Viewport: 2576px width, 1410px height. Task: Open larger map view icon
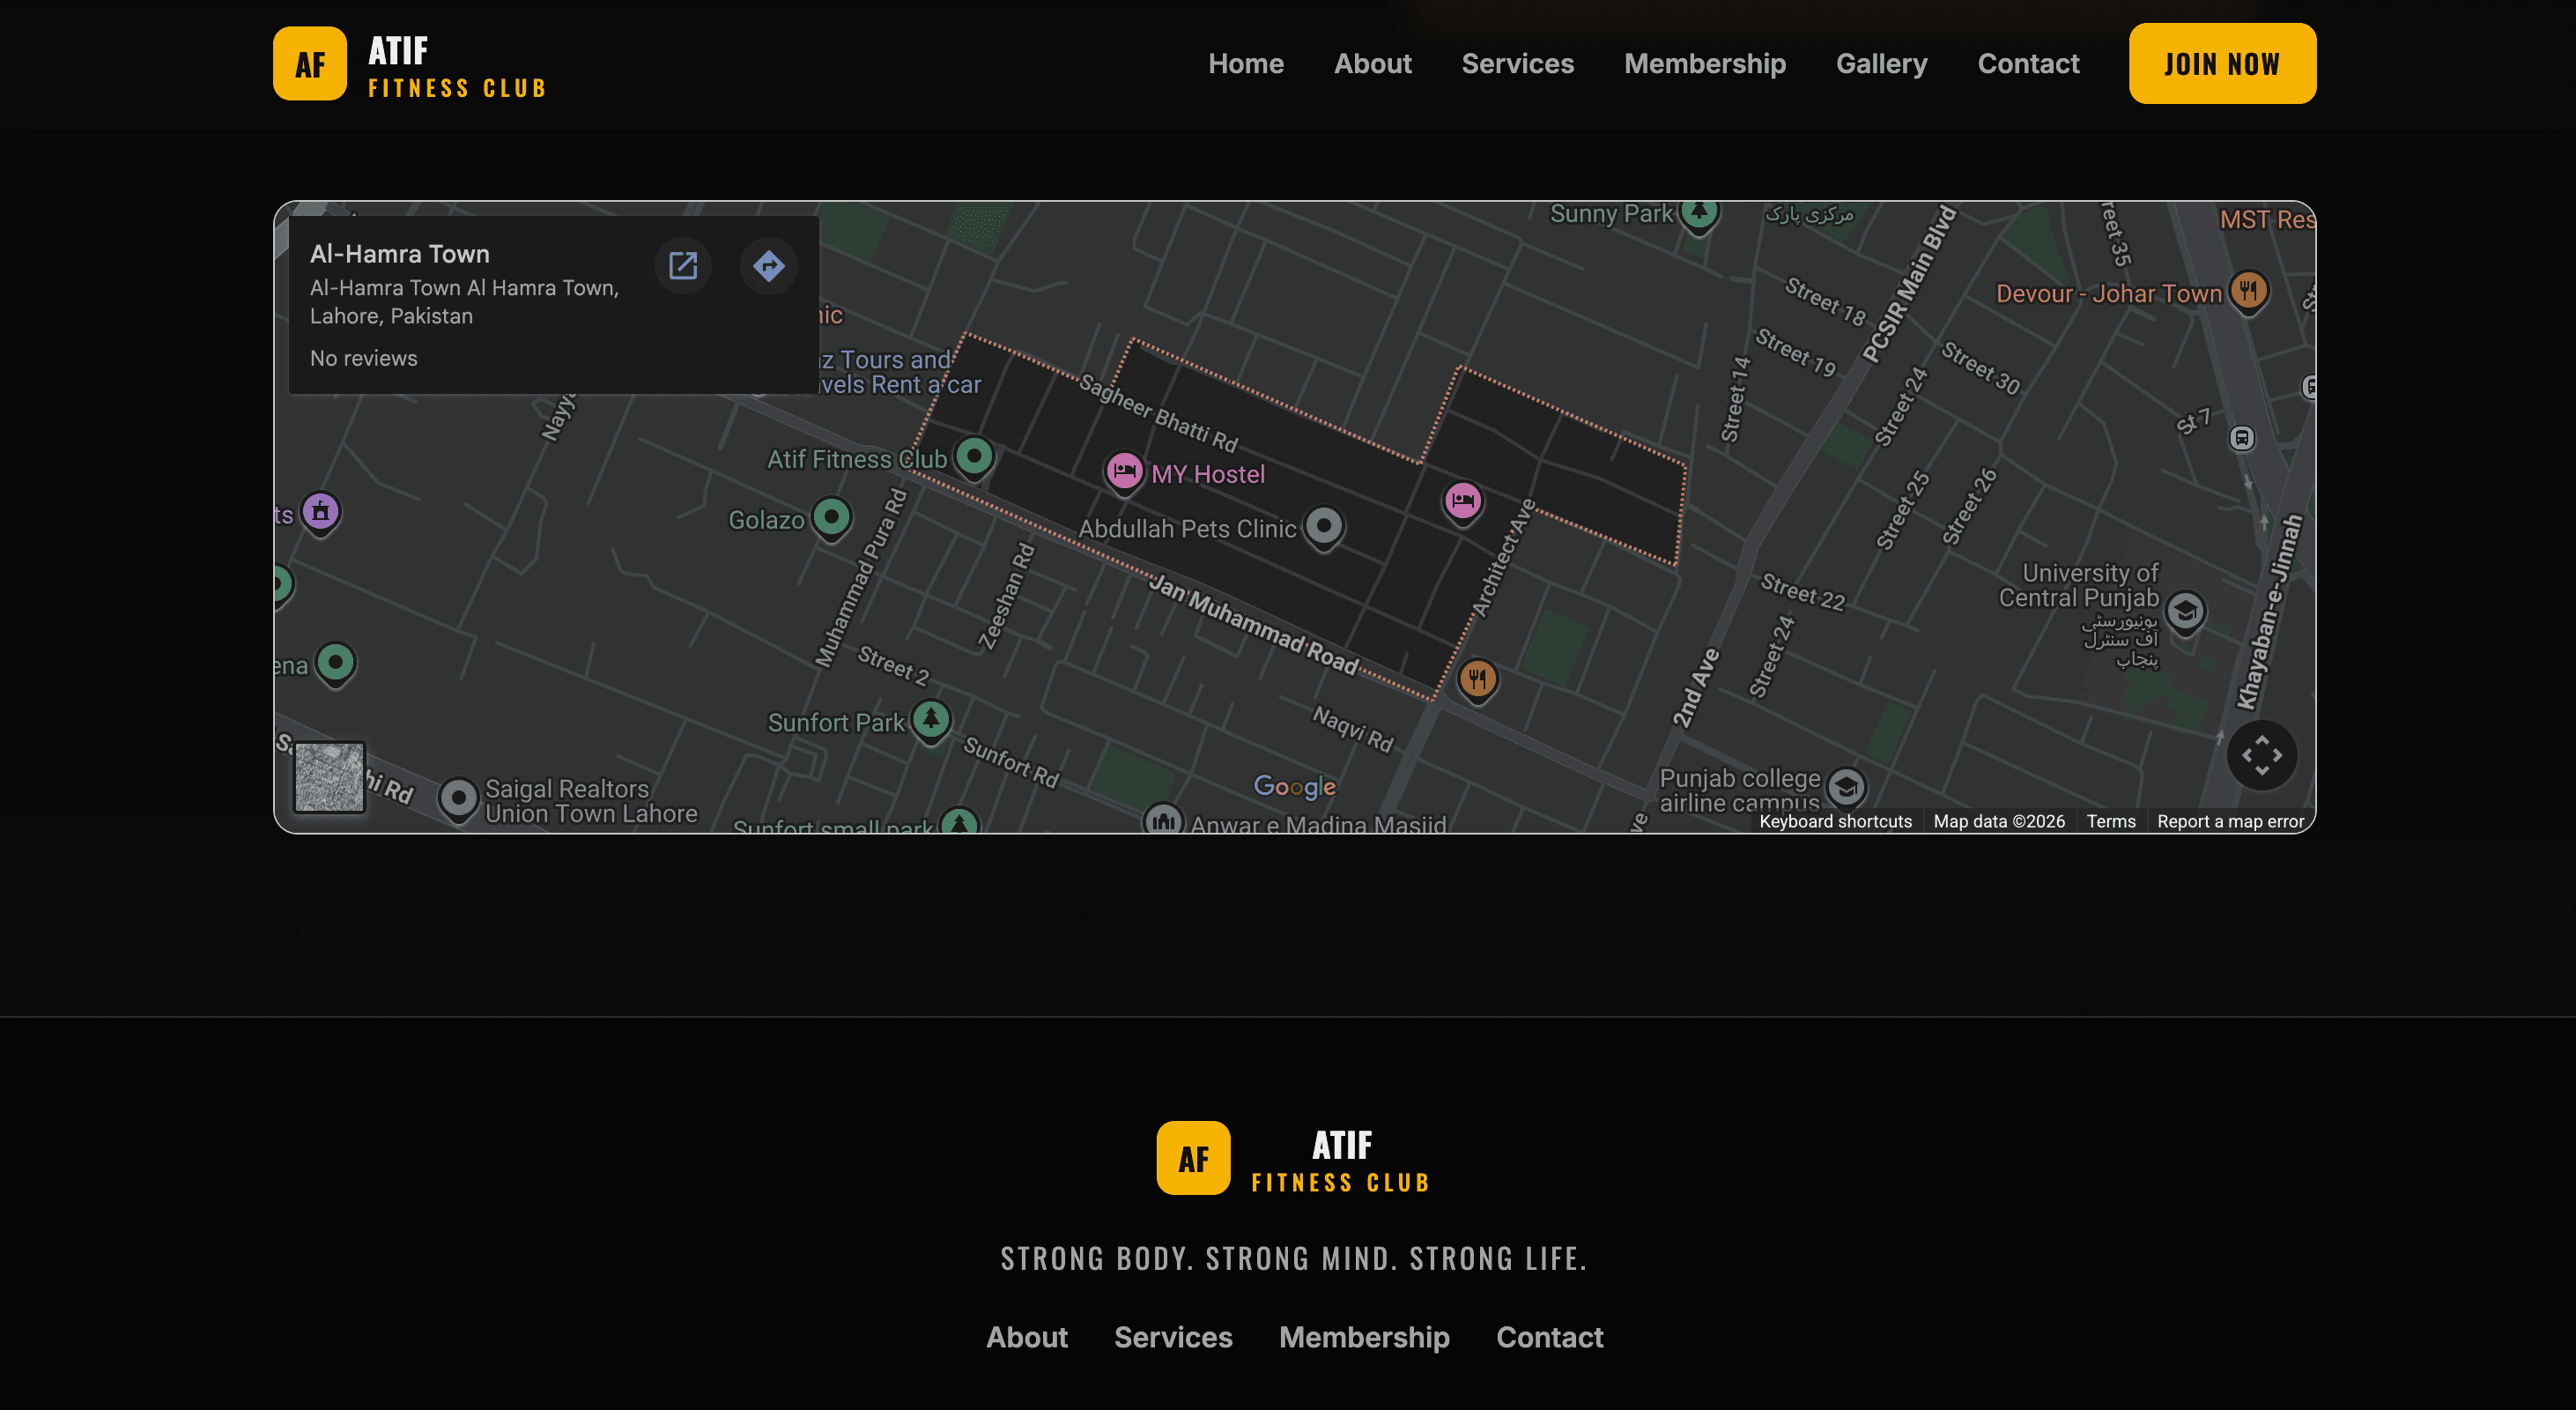pos(683,266)
